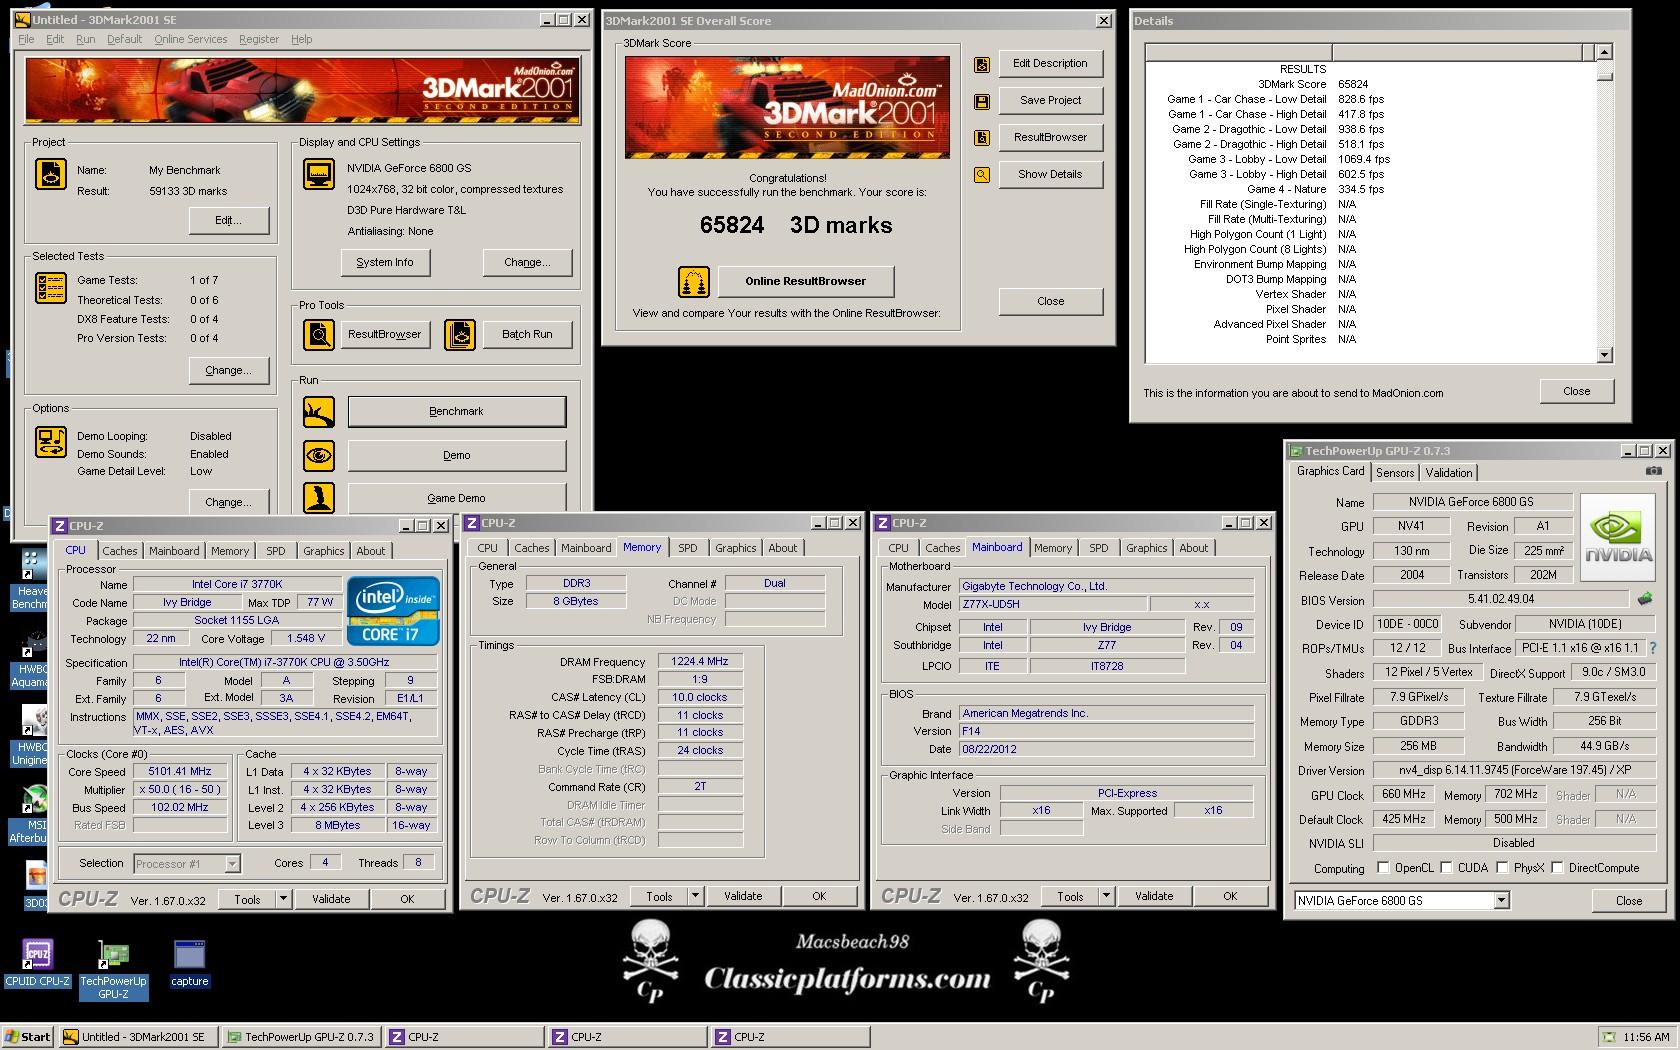Open the GPU selector dropdown in GPU-Z

[1501, 901]
